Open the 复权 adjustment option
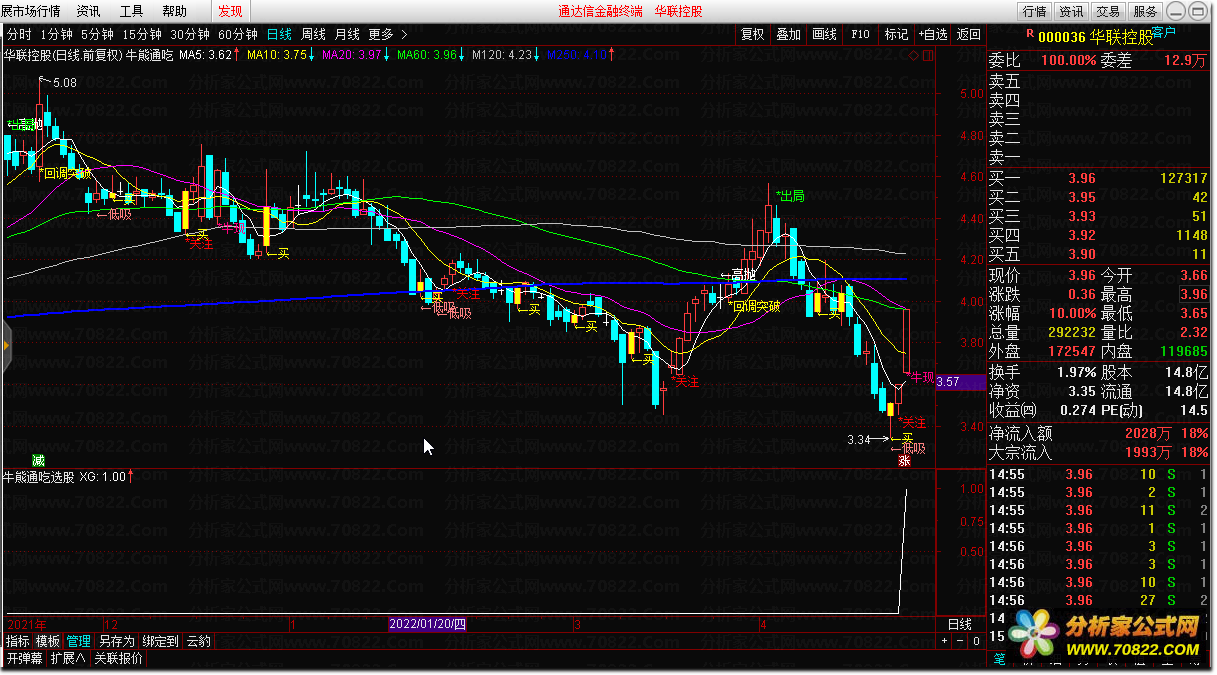The image size is (1217, 675). [753, 34]
